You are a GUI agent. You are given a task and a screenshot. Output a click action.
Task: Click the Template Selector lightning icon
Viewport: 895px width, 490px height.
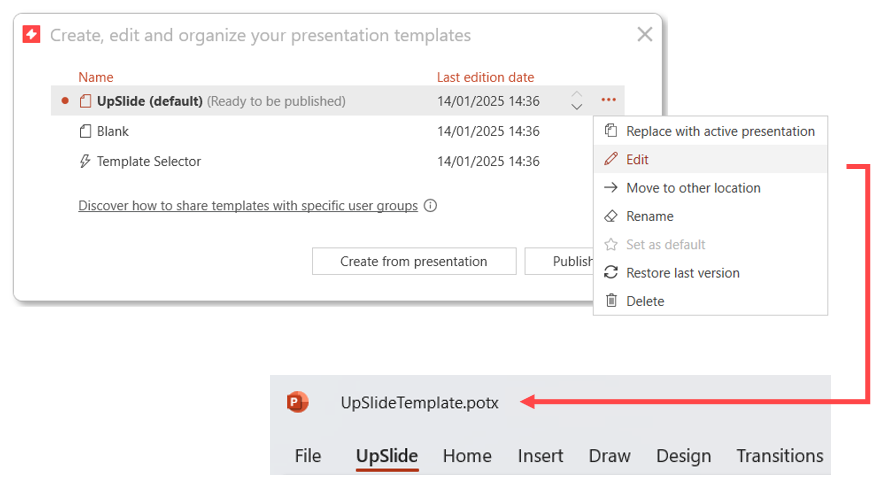[85, 161]
